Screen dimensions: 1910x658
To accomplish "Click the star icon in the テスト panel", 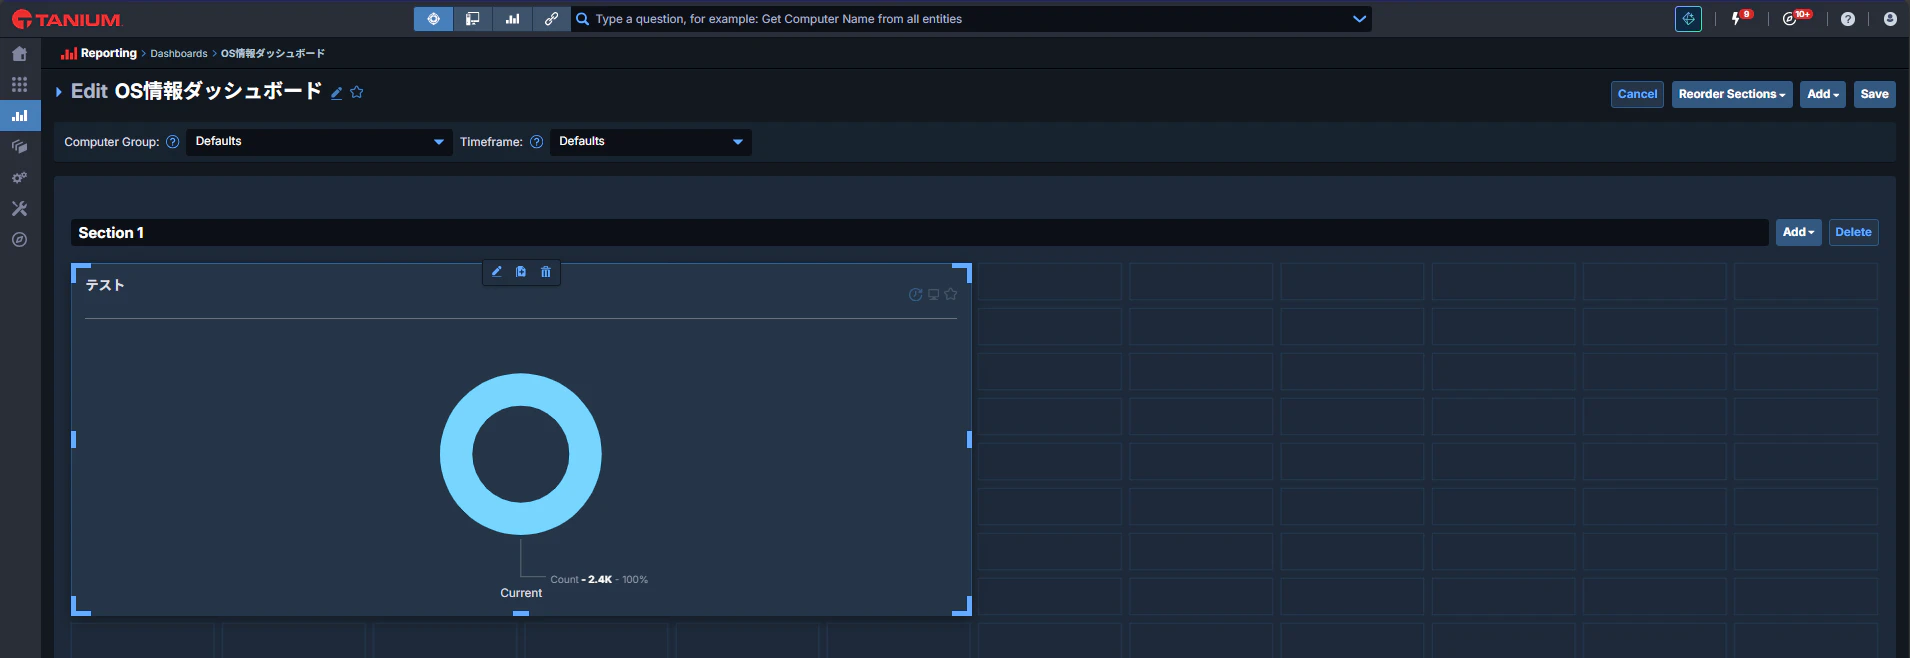I will [x=951, y=294].
